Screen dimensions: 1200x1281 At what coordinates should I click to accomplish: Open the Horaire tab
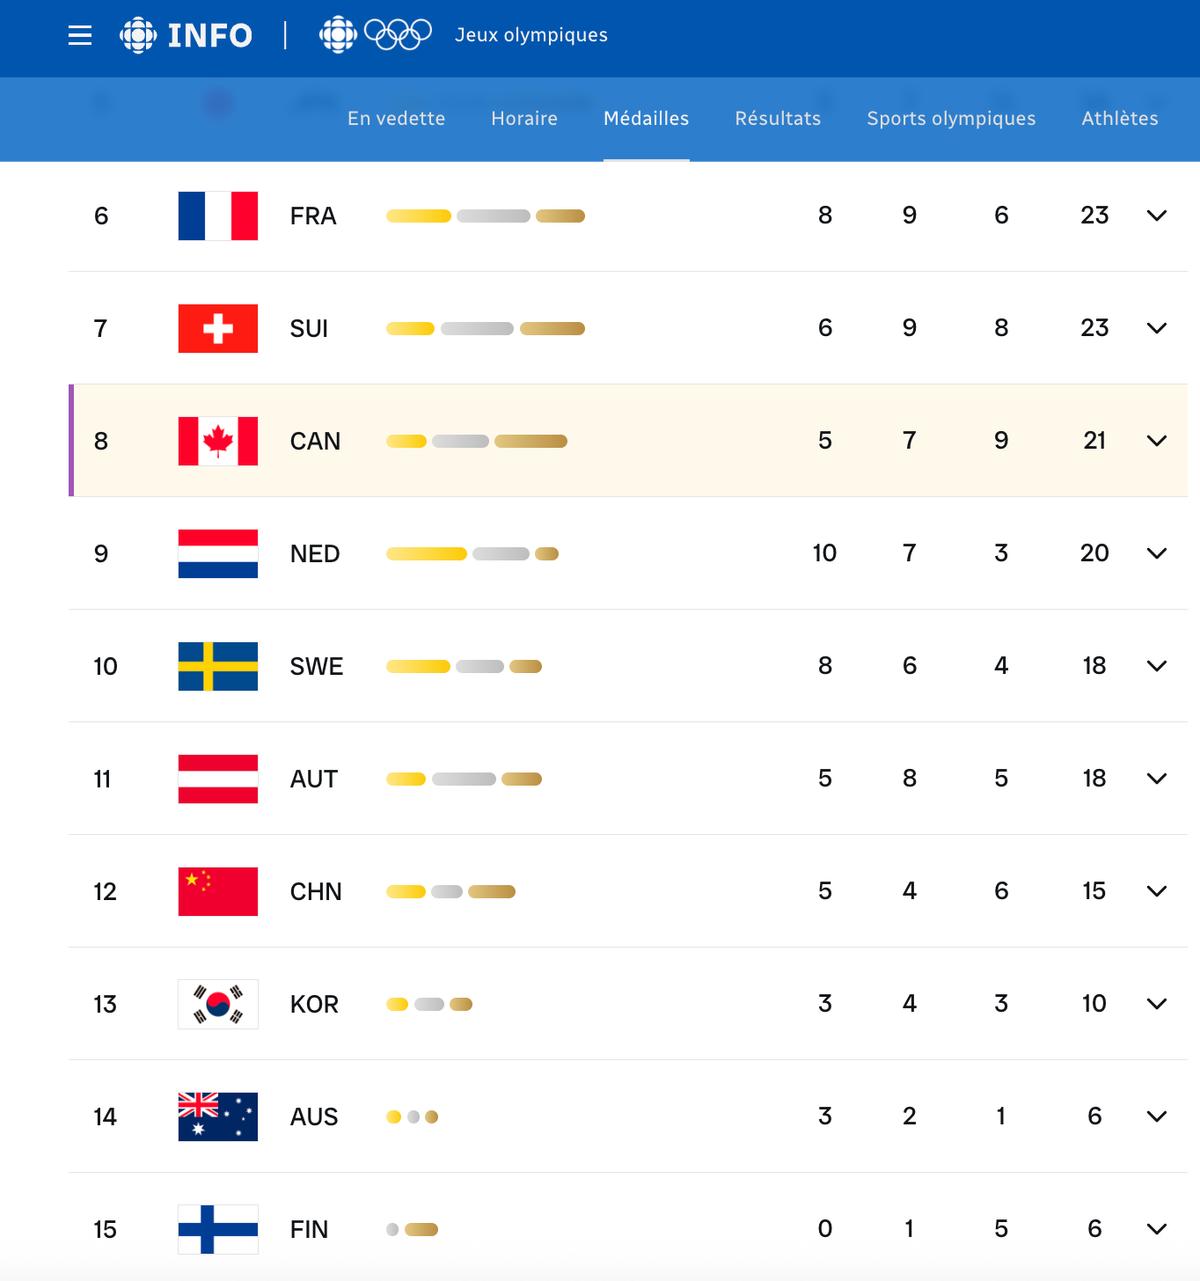click(524, 118)
